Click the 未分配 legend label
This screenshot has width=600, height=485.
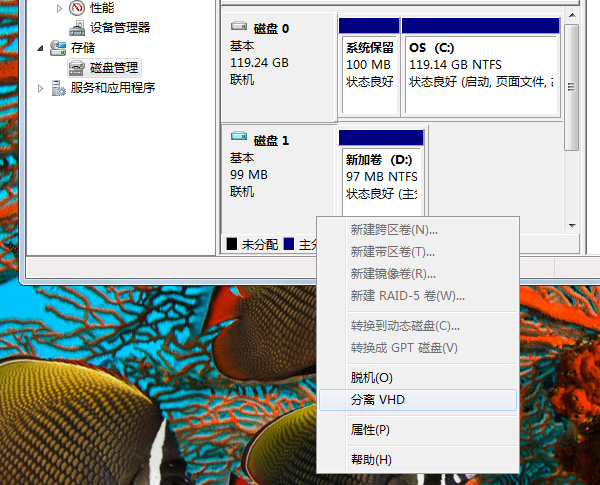259,244
